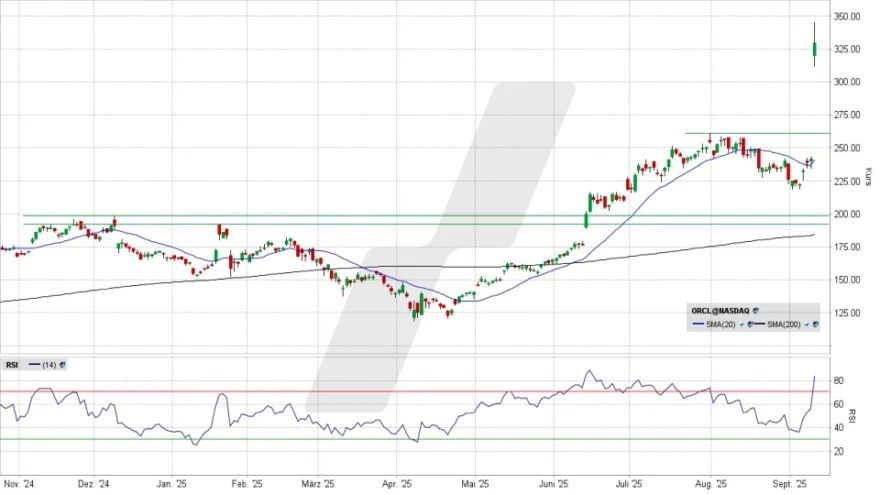Click the RSI (14) settings icon
Image resolution: width=880 pixels, height=495 pixels.
pos(63,364)
